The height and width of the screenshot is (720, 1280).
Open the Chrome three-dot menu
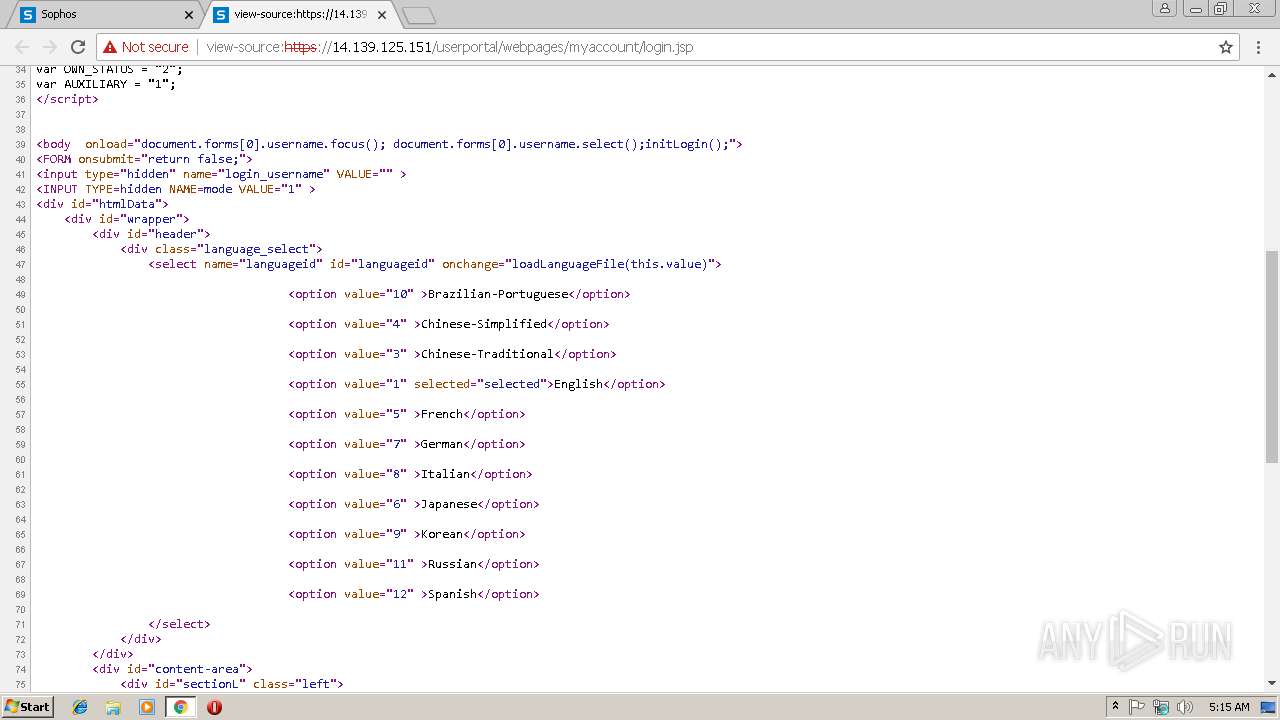point(1259,47)
